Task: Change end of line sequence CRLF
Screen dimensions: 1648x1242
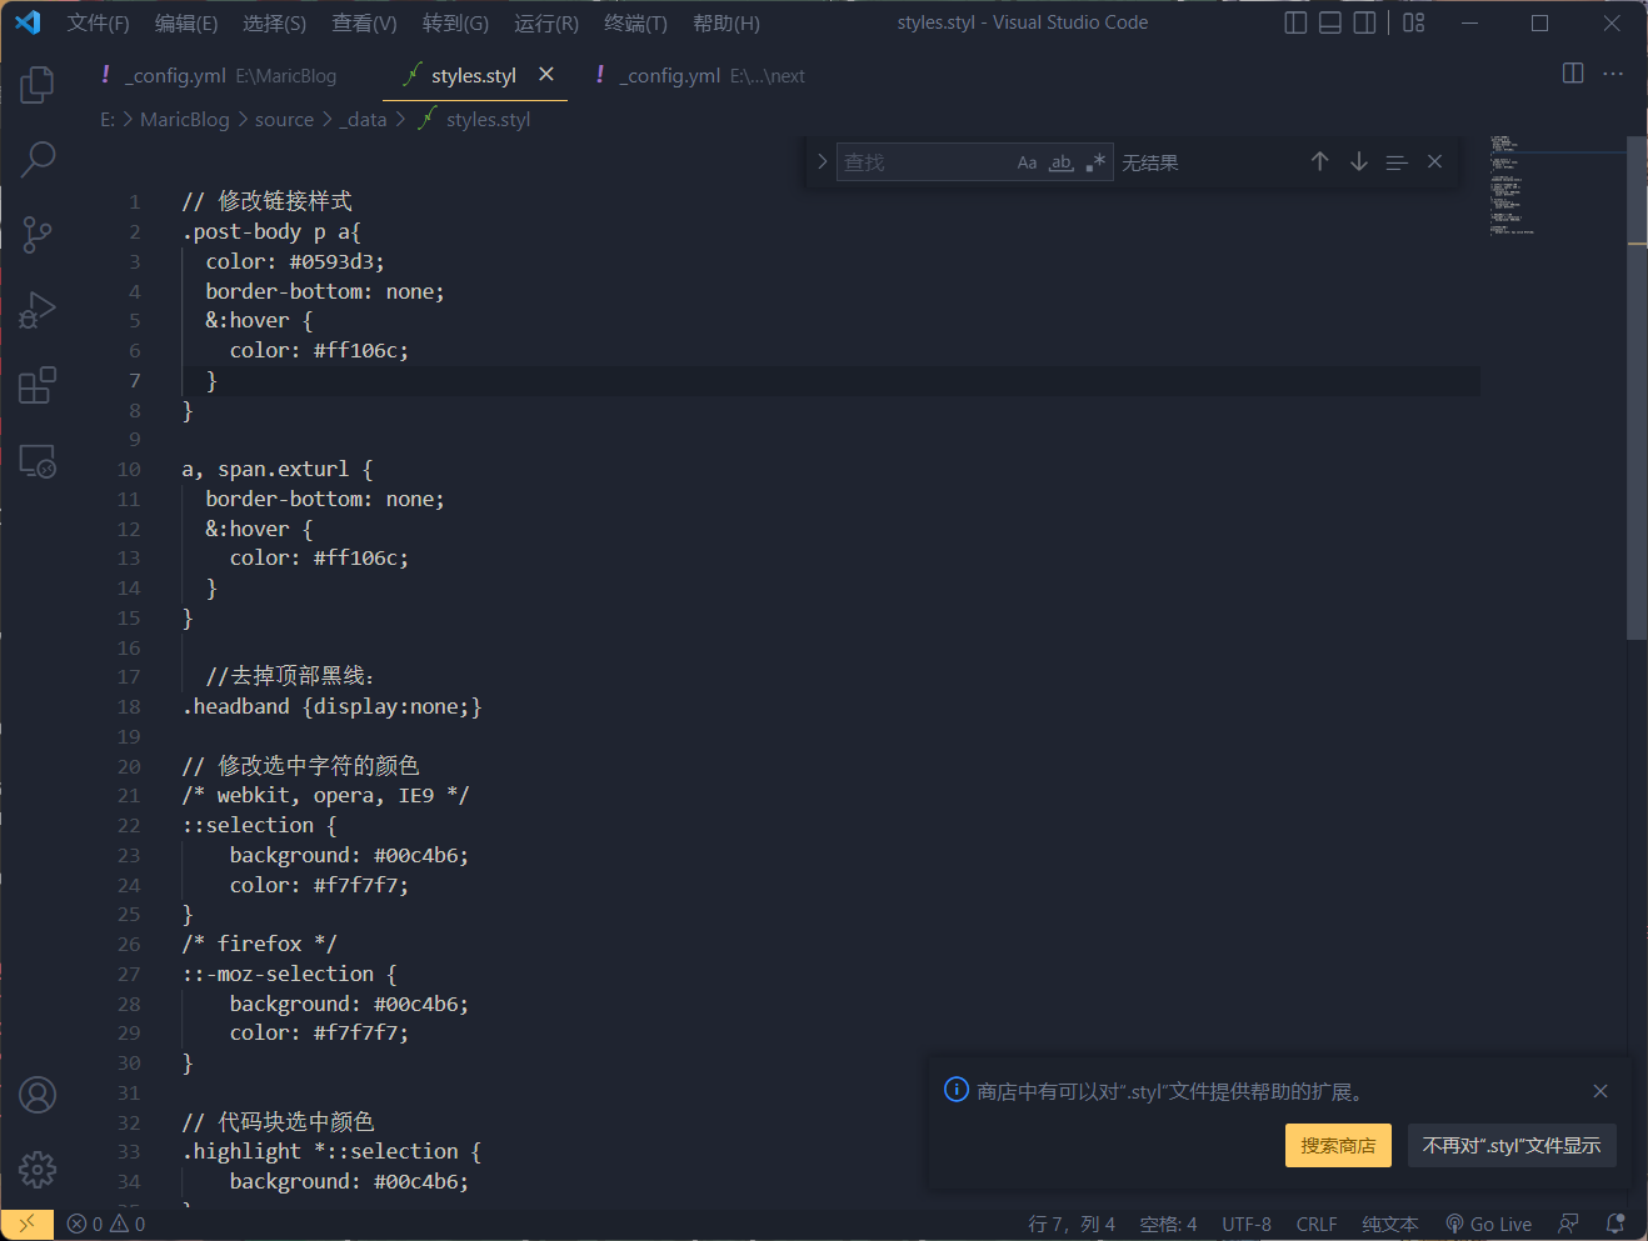Action: (x=1316, y=1224)
